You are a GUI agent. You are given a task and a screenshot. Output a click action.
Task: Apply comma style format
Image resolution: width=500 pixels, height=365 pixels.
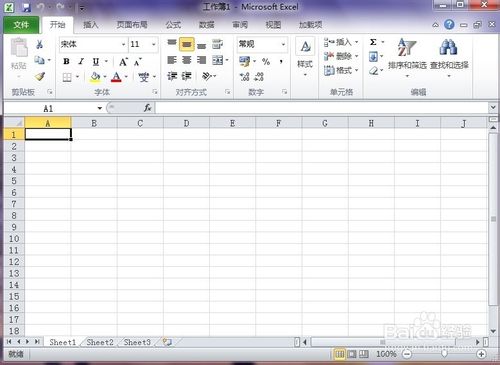click(281, 61)
